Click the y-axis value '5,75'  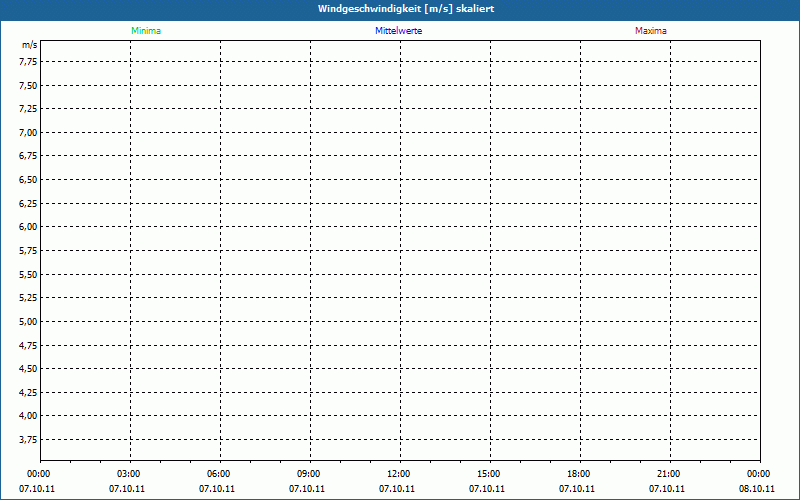tap(28, 251)
